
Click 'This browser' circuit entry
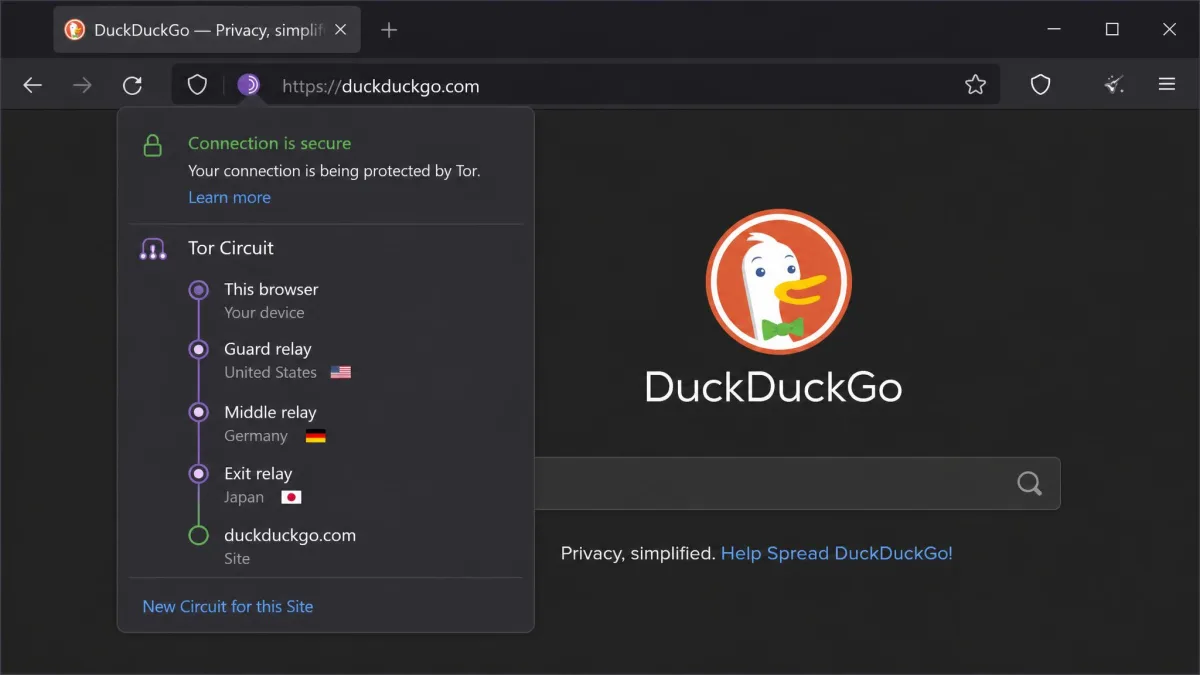[x=271, y=289]
